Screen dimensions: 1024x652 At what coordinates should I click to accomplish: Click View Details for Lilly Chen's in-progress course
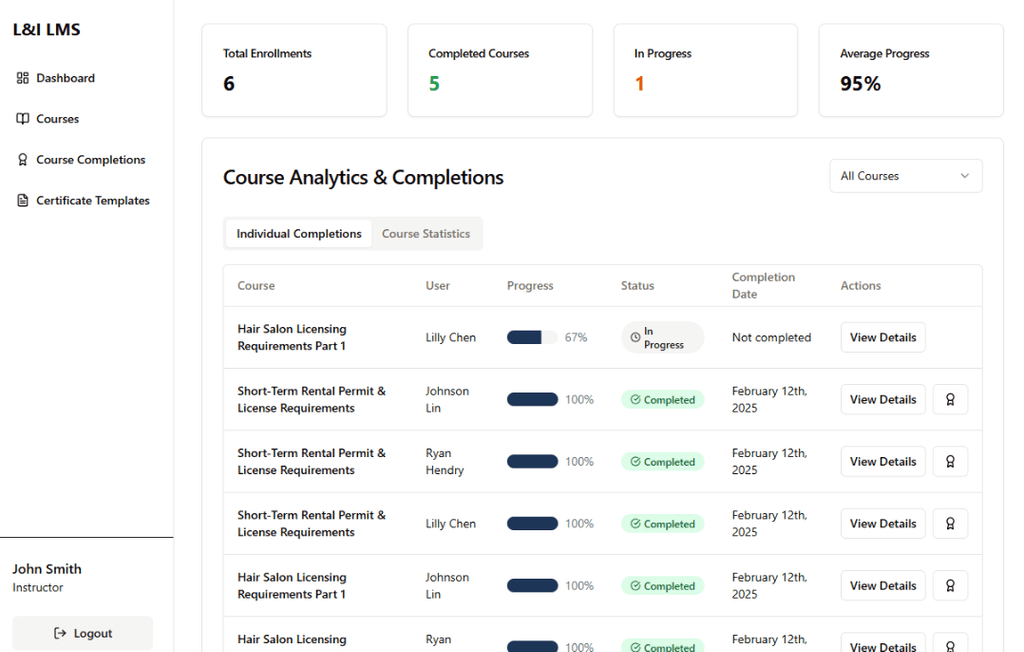[x=882, y=337]
